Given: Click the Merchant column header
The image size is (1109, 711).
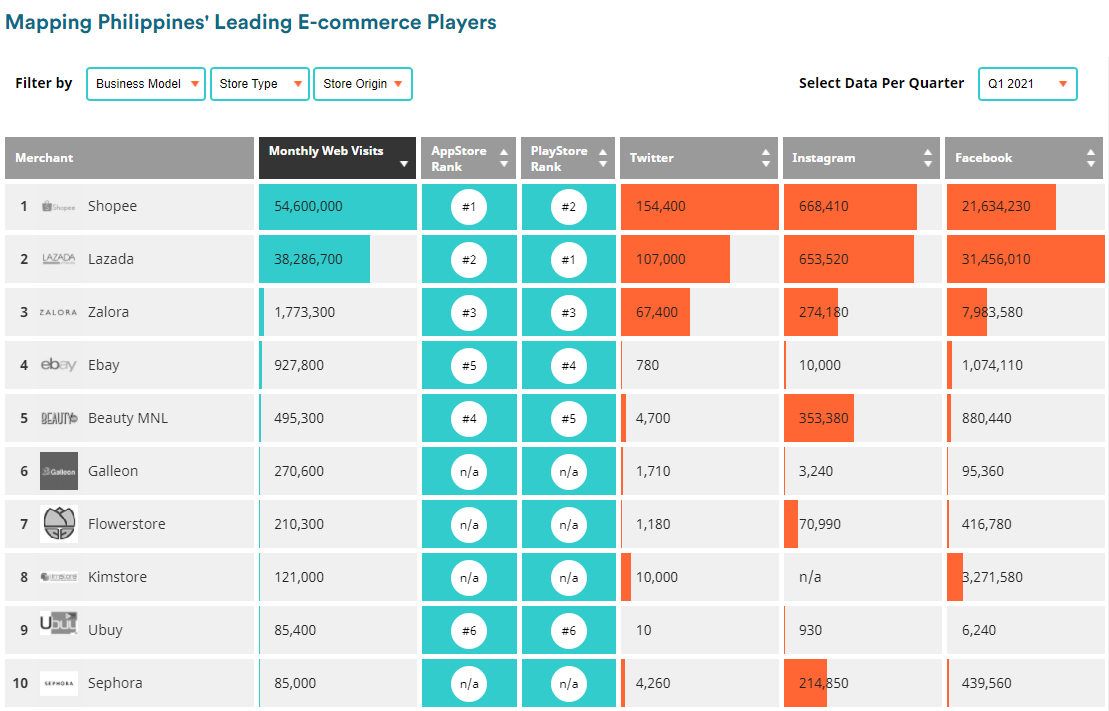Looking at the screenshot, I should pos(129,158).
